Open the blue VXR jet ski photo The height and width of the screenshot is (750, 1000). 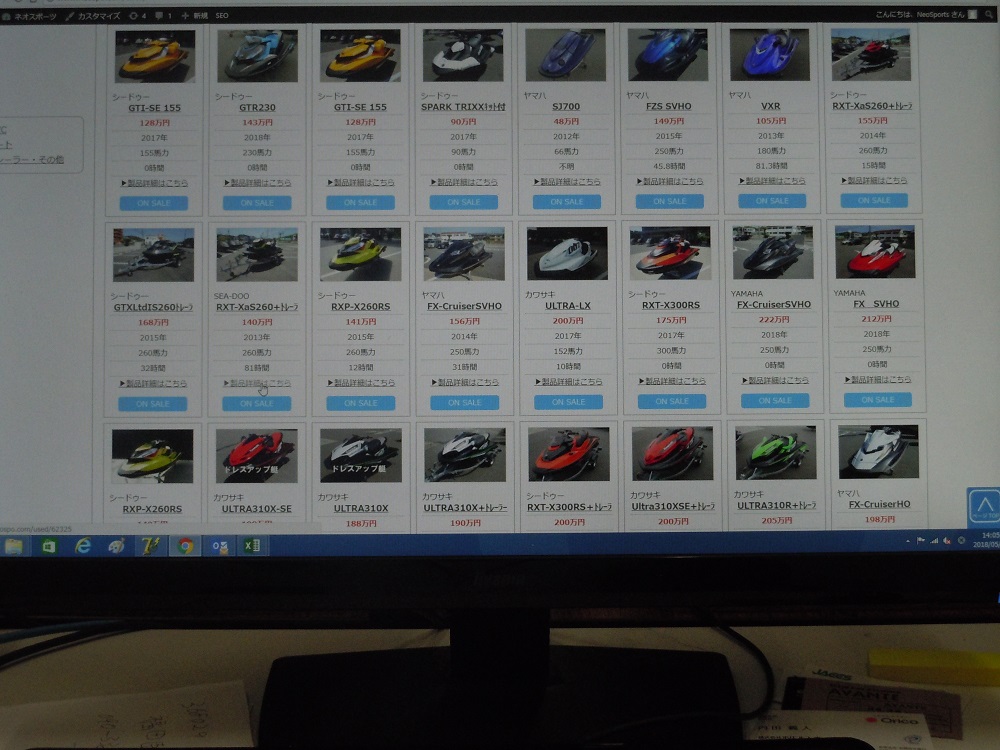pos(770,54)
